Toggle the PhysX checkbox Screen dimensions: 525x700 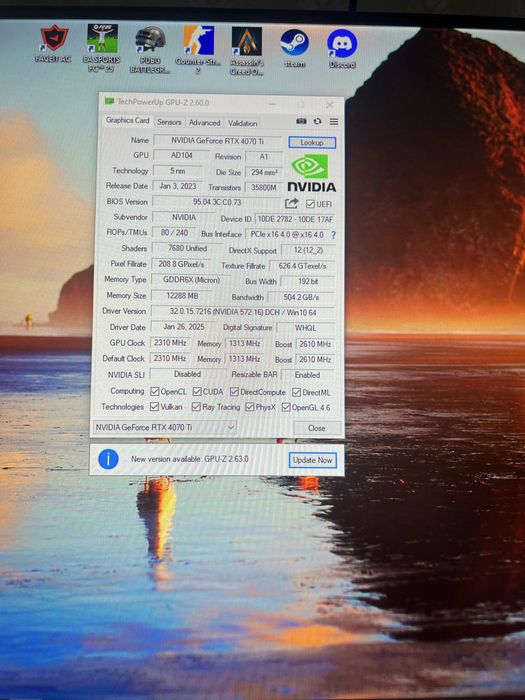click(250, 407)
